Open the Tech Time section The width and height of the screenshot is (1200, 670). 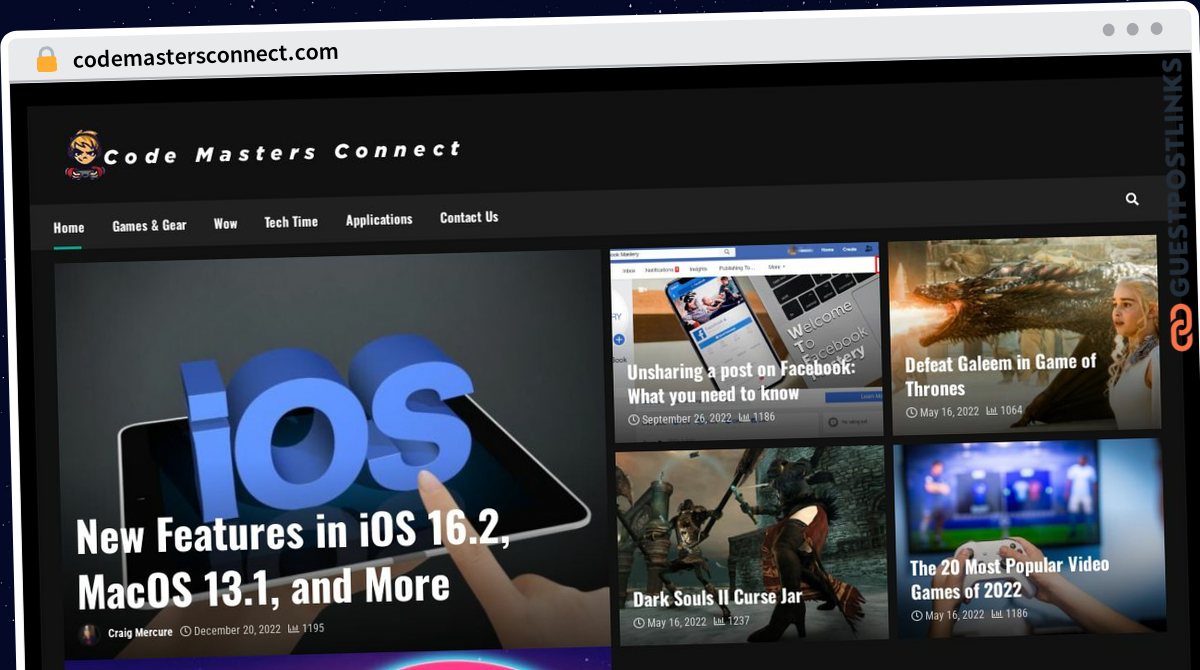(291, 222)
